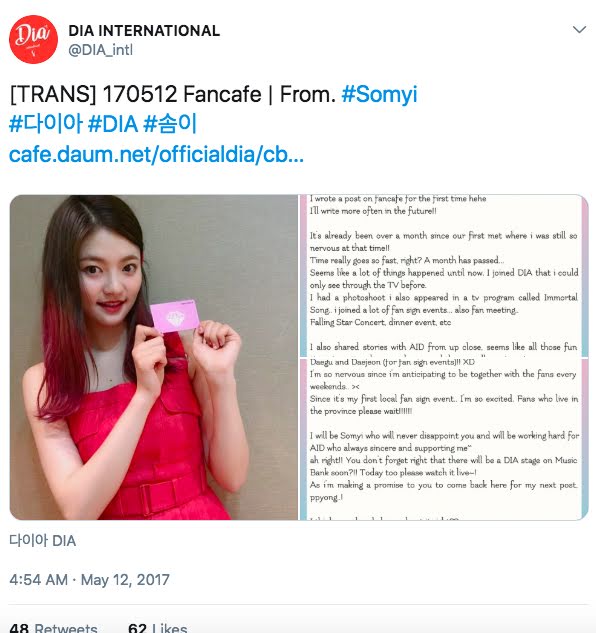Open the #다이아 hashtag

[46, 124]
